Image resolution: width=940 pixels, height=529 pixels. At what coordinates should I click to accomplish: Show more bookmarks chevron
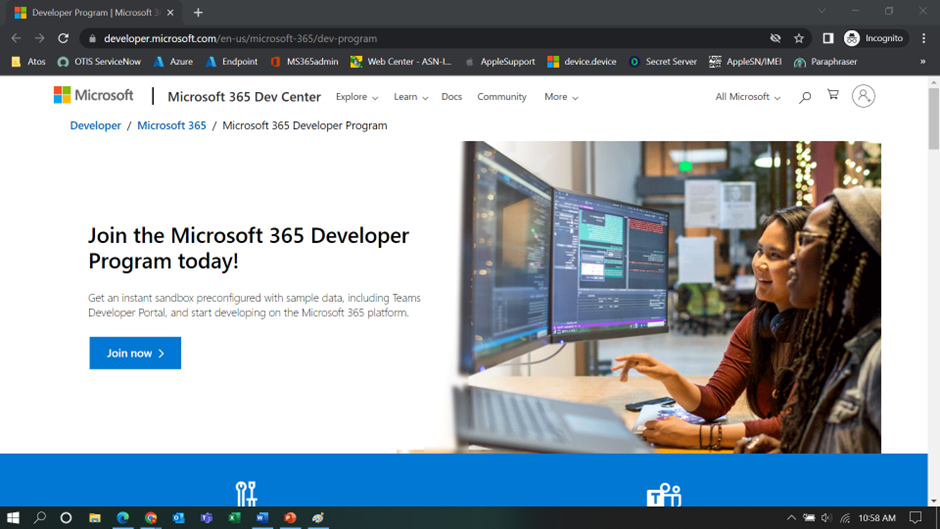tap(923, 62)
